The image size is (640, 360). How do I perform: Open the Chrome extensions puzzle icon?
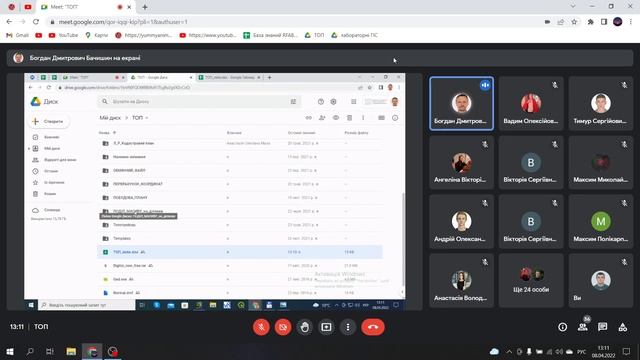click(x=590, y=22)
